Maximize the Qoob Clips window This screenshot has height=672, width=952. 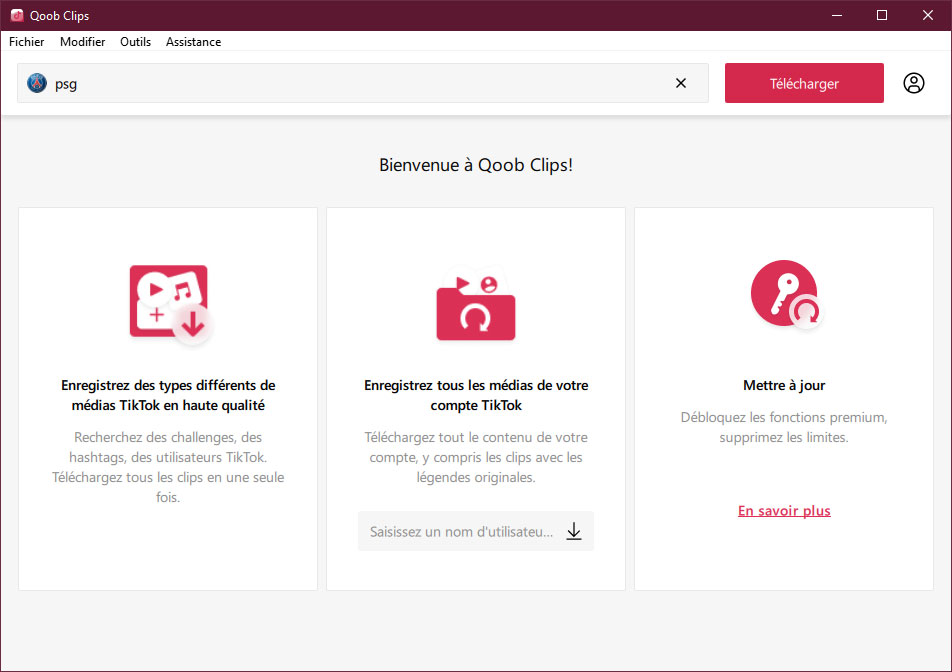pyautogui.click(x=882, y=15)
